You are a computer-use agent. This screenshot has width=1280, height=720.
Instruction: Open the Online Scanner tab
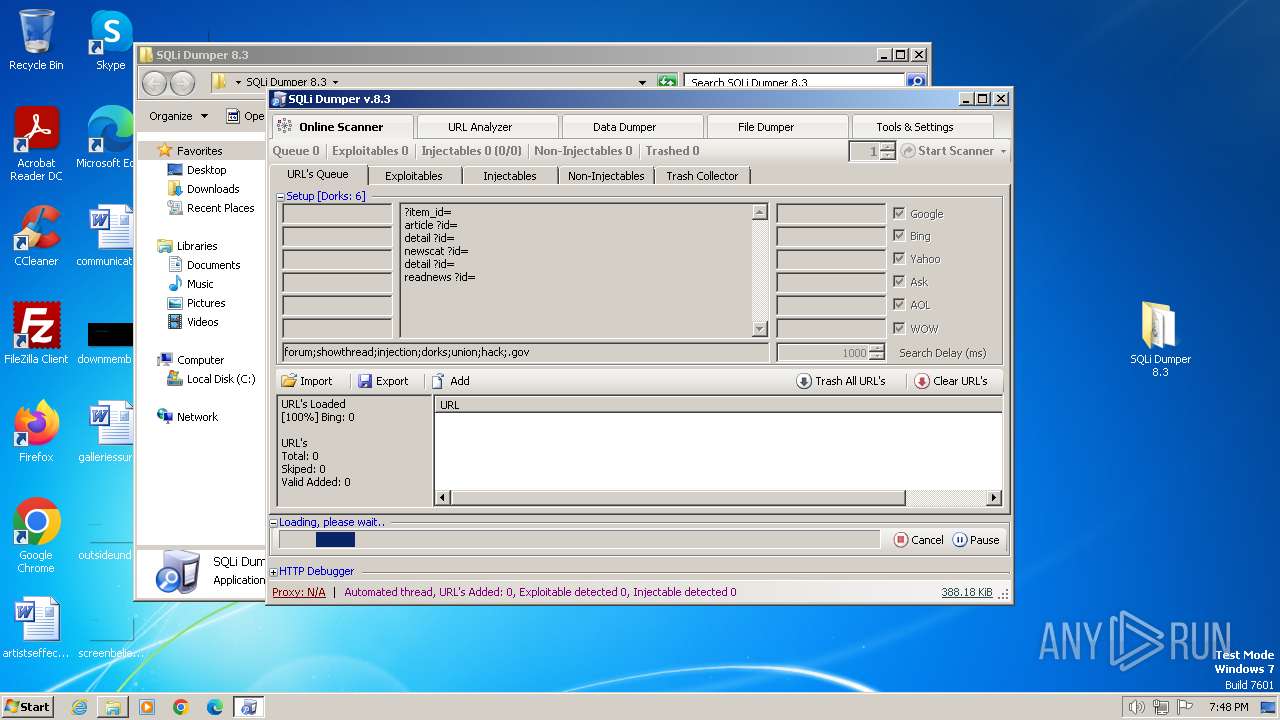(342, 127)
